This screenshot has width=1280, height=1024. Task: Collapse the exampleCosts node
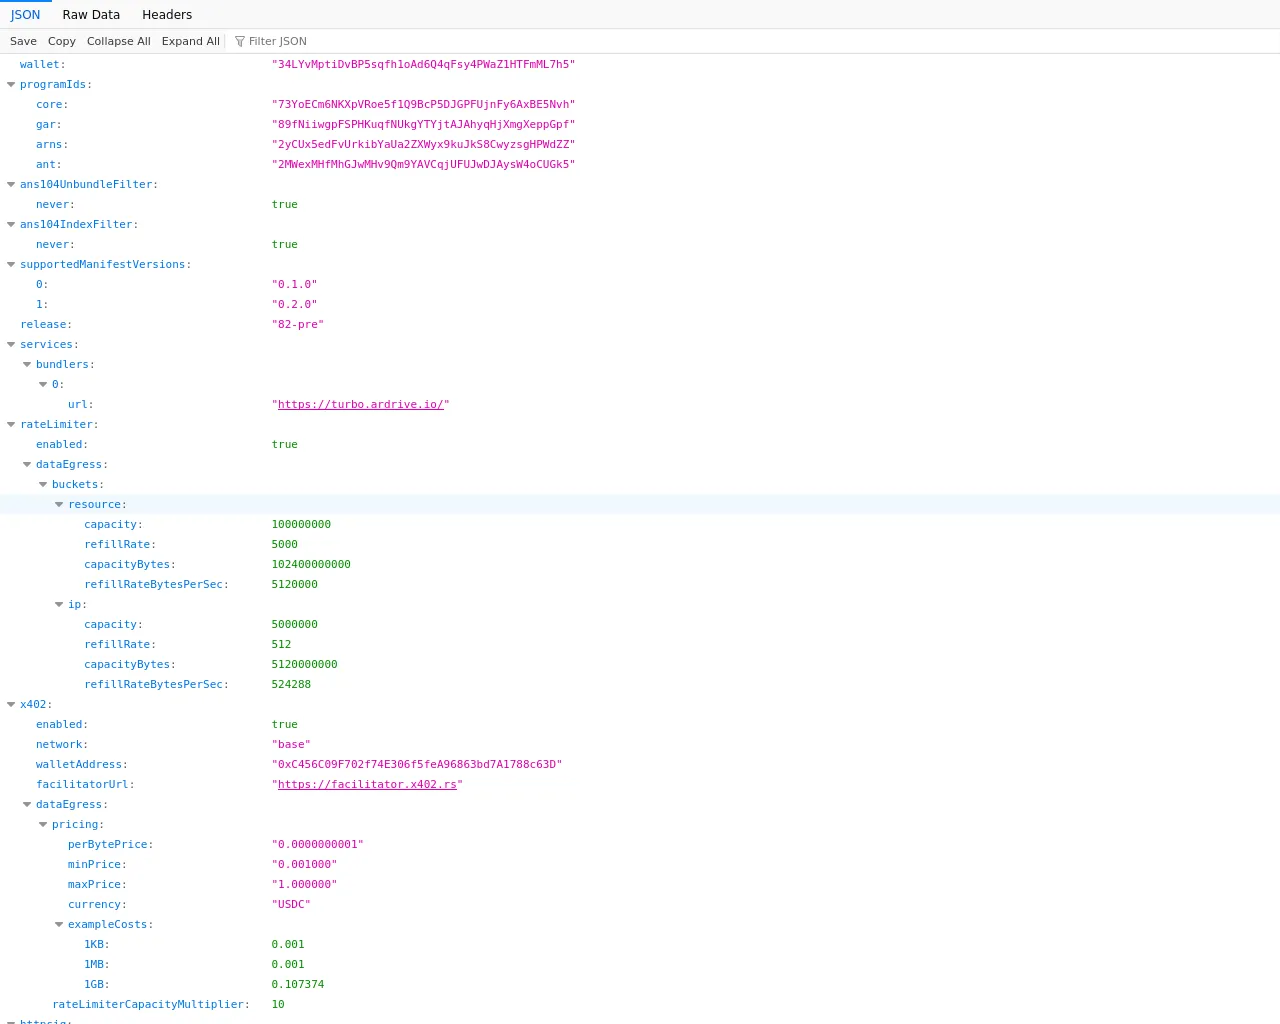(x=59, y=925)
